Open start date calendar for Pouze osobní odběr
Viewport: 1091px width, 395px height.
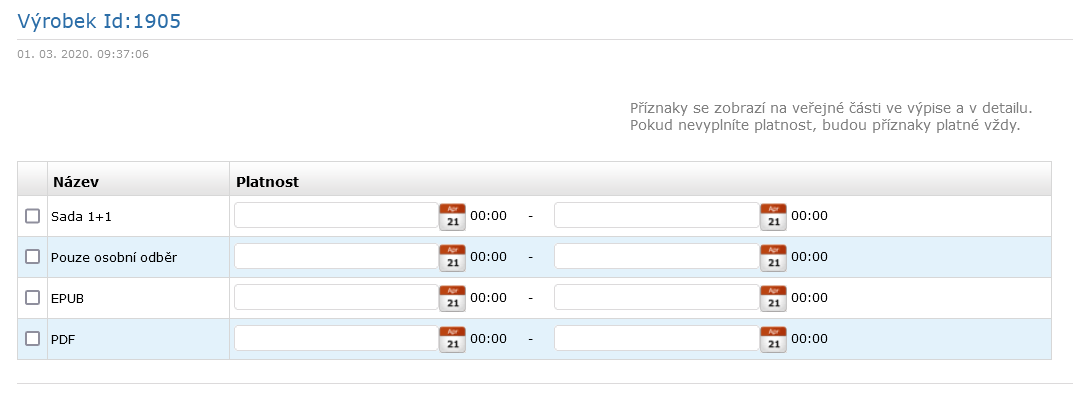[452, 257]
